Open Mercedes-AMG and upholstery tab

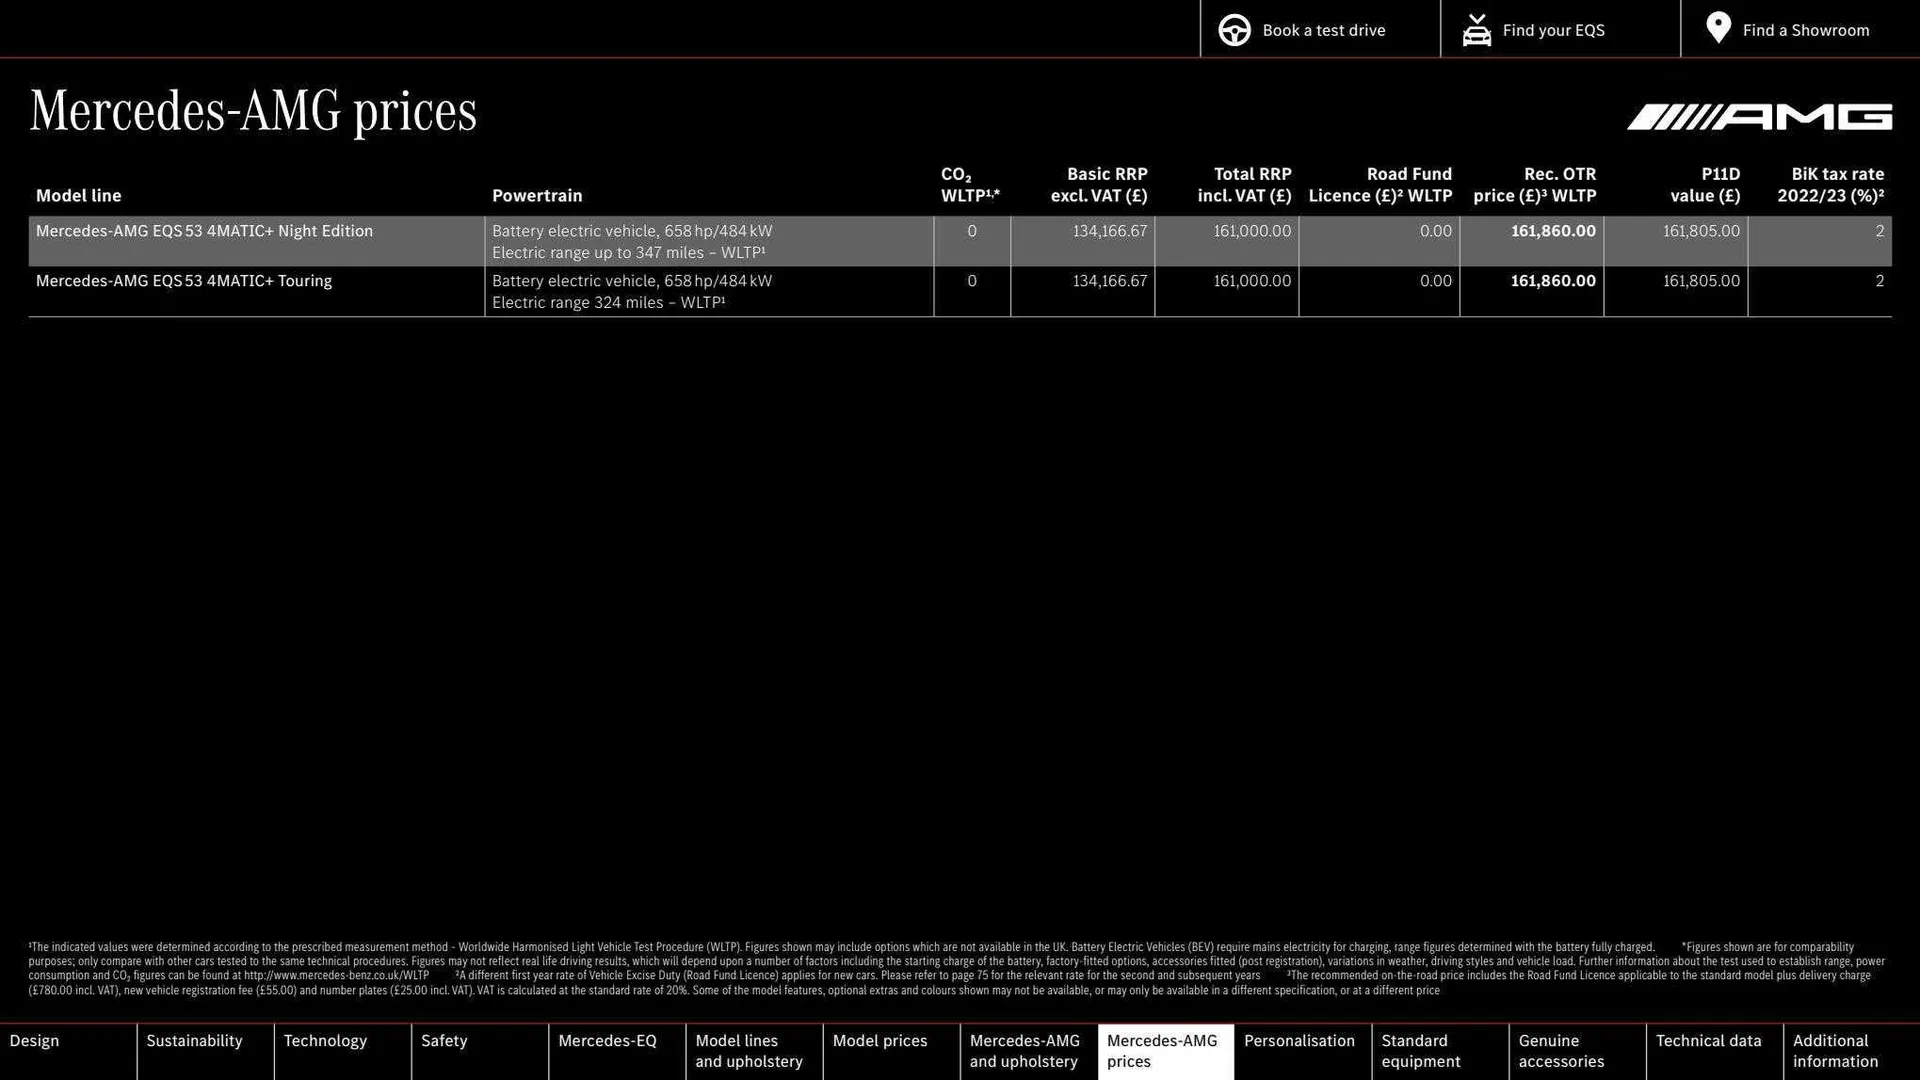pyautogui.click(x=1024, y=1051)
